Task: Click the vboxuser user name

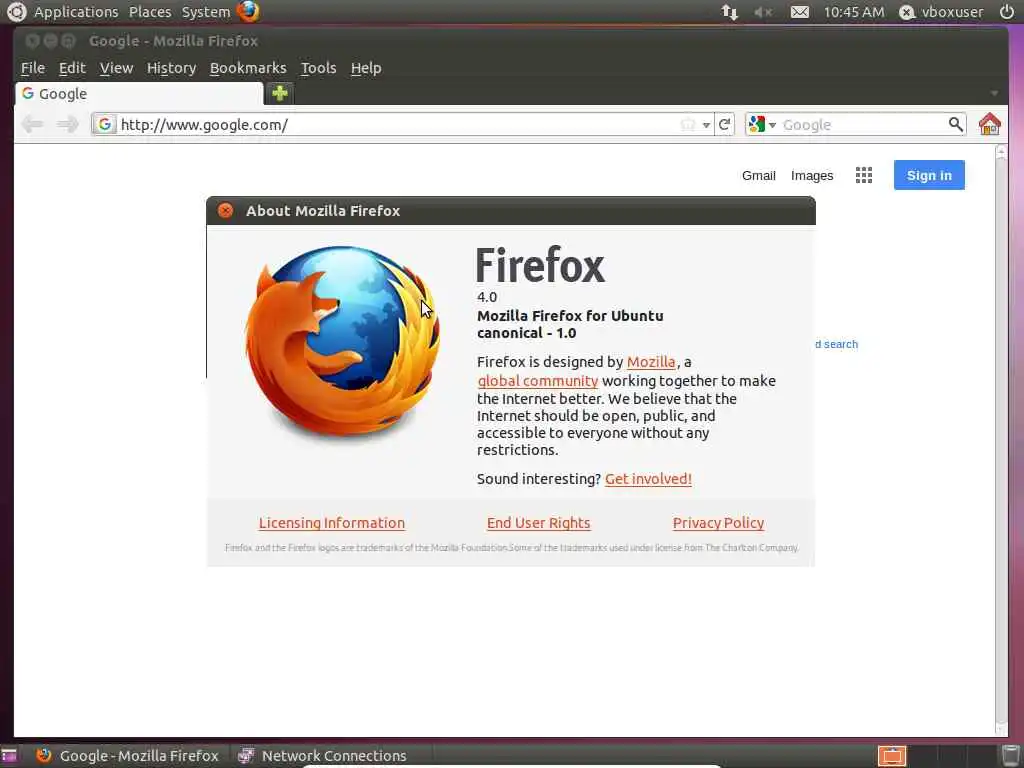Action: point(952,12)
